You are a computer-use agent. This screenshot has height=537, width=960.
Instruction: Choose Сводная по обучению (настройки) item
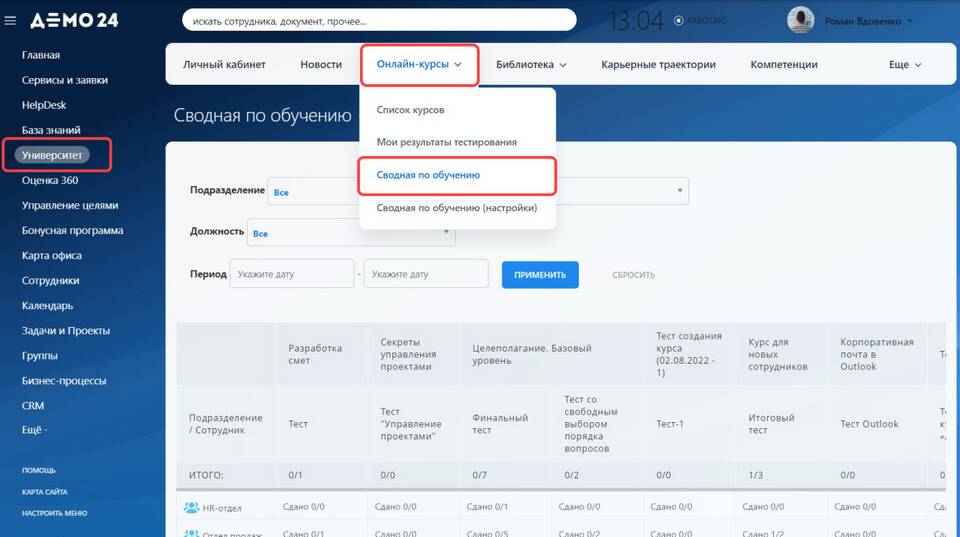click(456, 208)
